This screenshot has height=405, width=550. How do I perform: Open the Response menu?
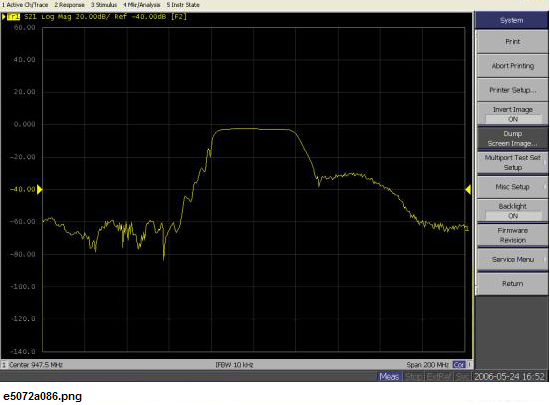(69, 5)
